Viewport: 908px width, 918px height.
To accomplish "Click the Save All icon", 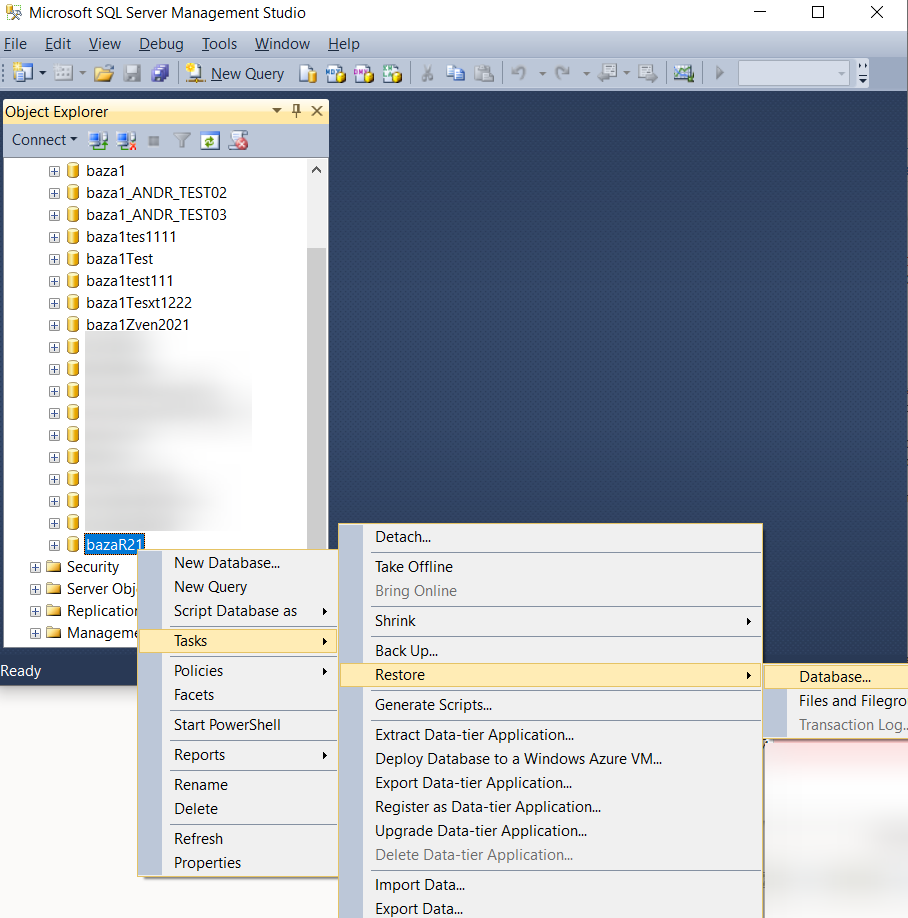I will [x=160, y=73].
